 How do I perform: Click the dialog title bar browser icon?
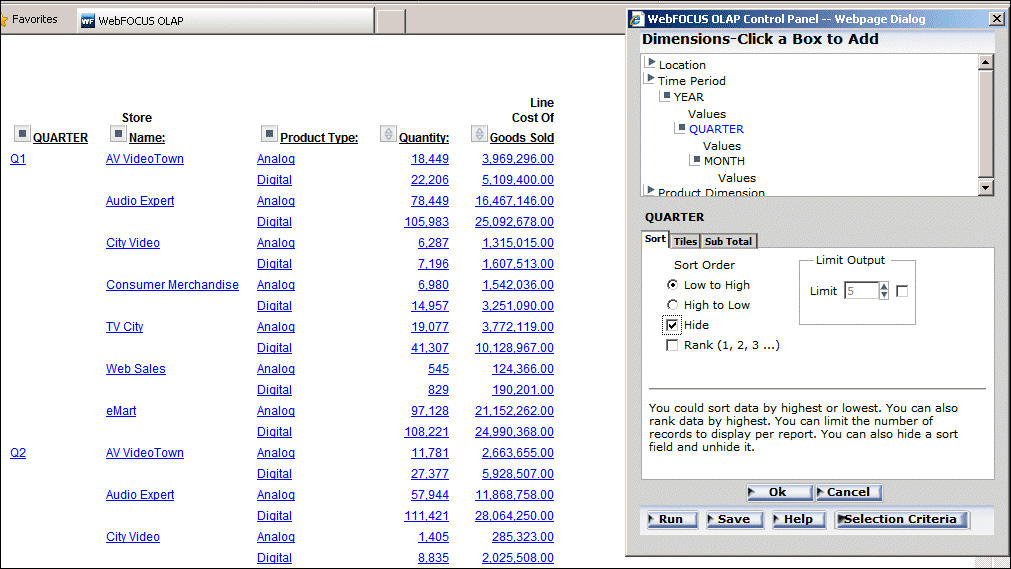[x=636, y=19]
